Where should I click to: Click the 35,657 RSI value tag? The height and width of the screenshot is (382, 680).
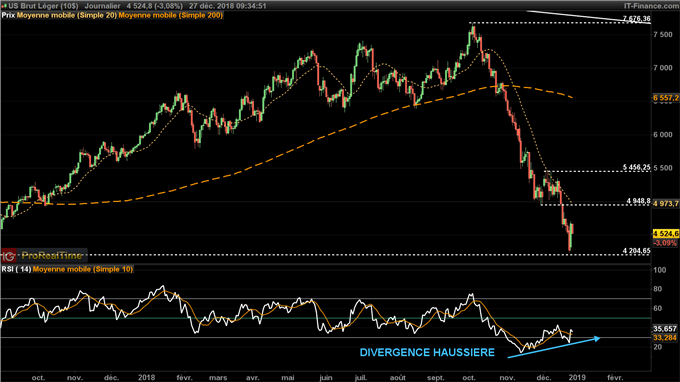point(665,329)
